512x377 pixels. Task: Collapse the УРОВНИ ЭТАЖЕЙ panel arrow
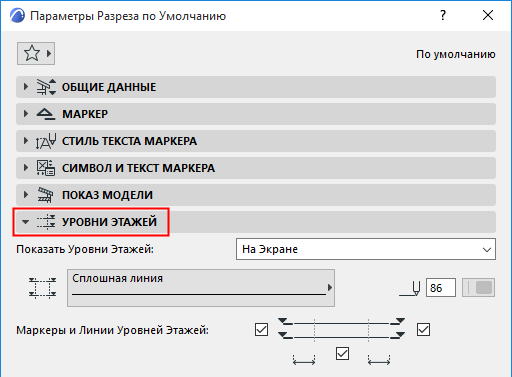pyautogui.click(x=25, y=222)
